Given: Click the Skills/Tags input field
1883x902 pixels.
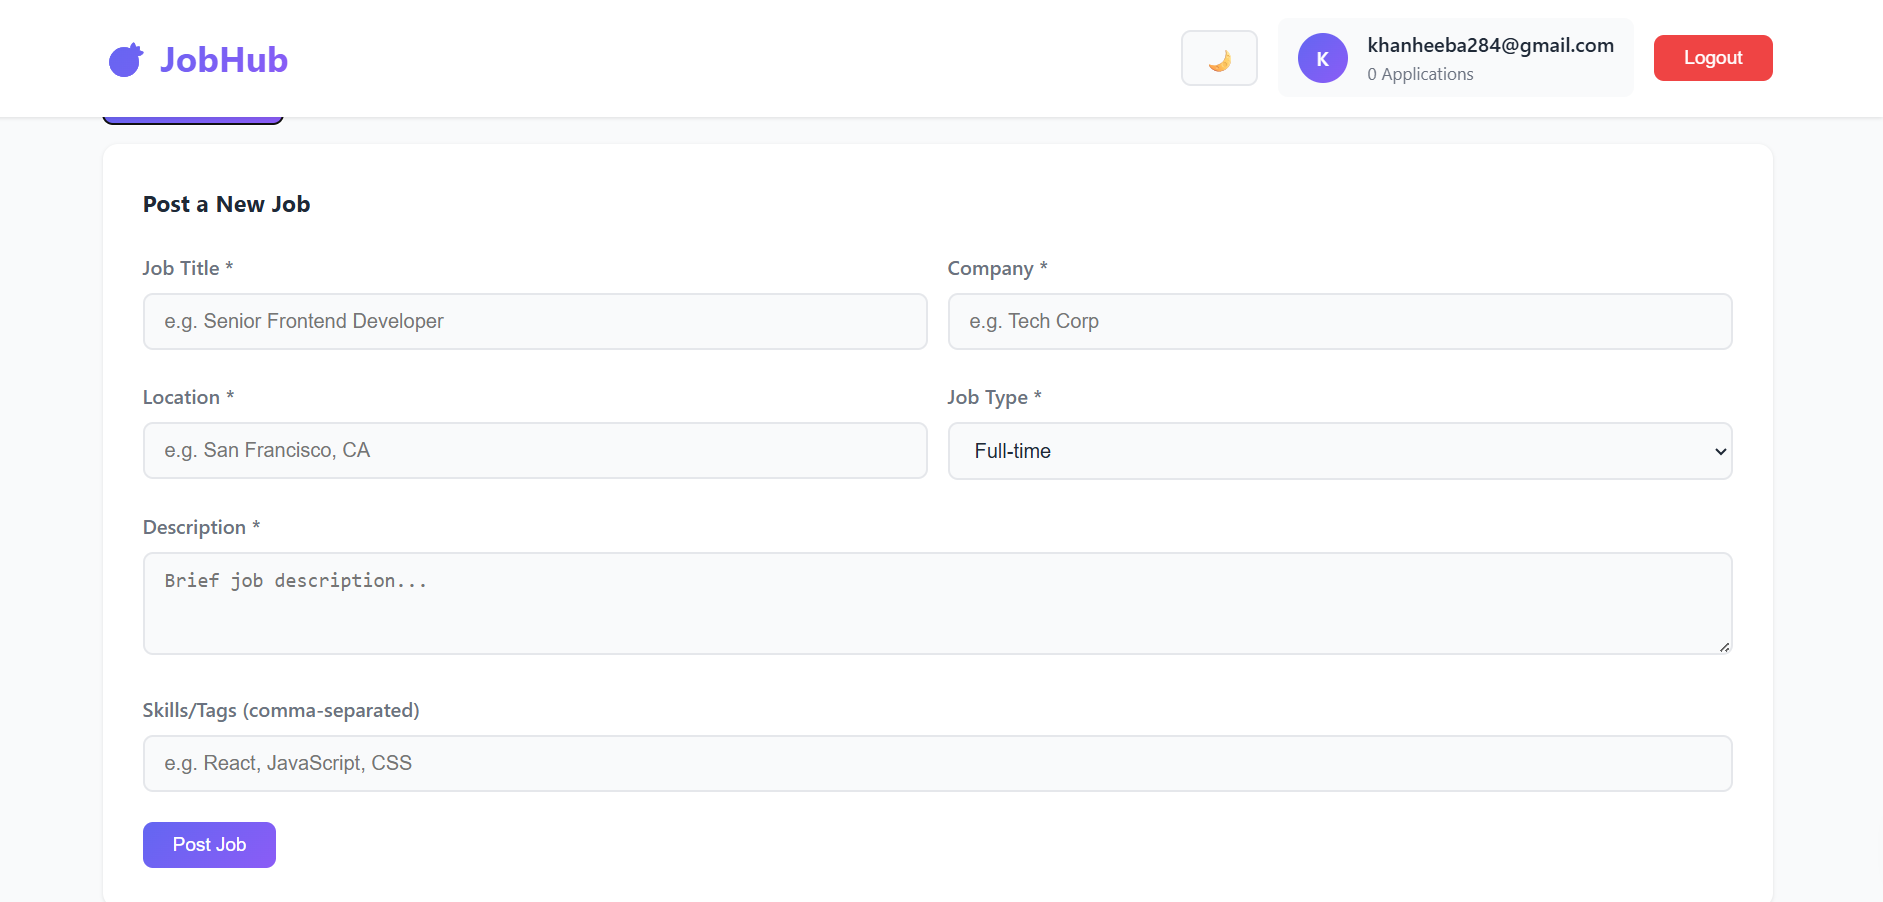Looking at the screenshot, I should click(x=937, y=762).
